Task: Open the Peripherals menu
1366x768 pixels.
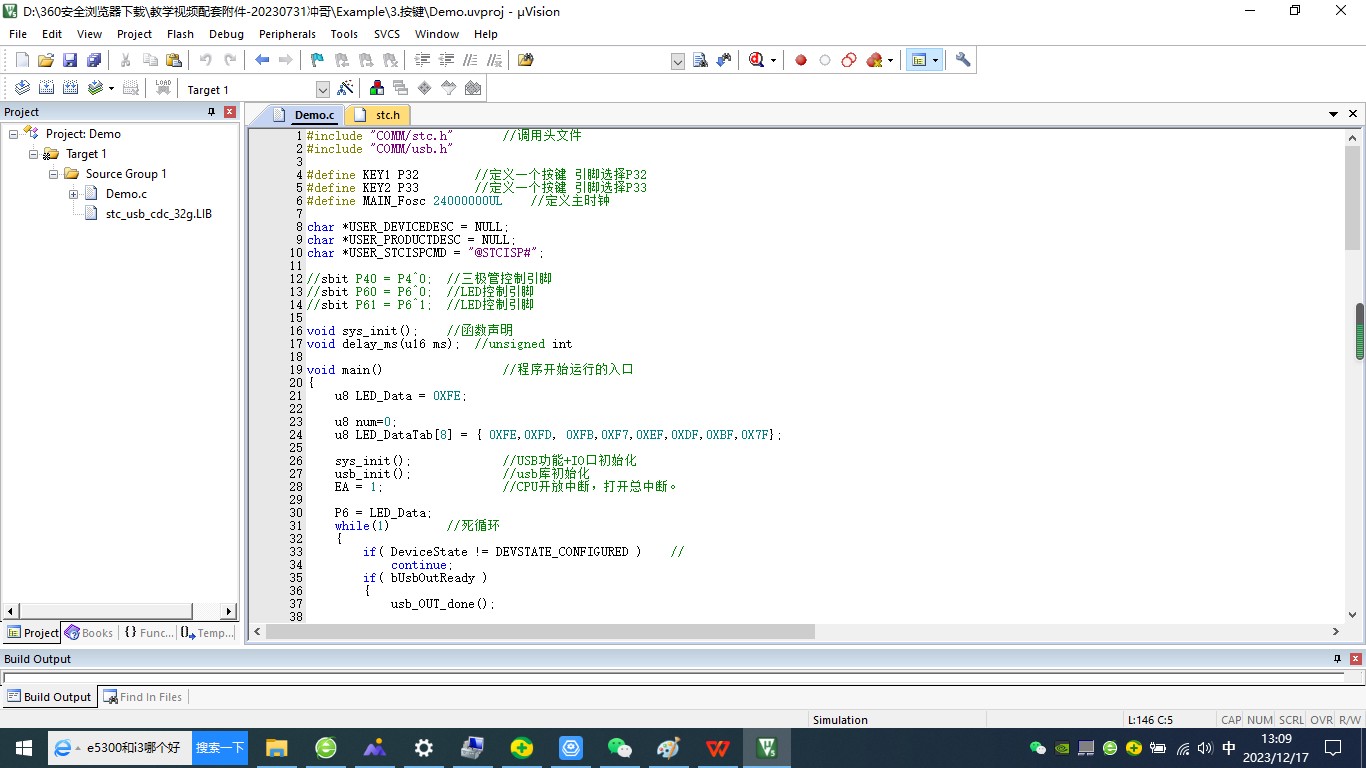Action: click(x=287, y=34)
